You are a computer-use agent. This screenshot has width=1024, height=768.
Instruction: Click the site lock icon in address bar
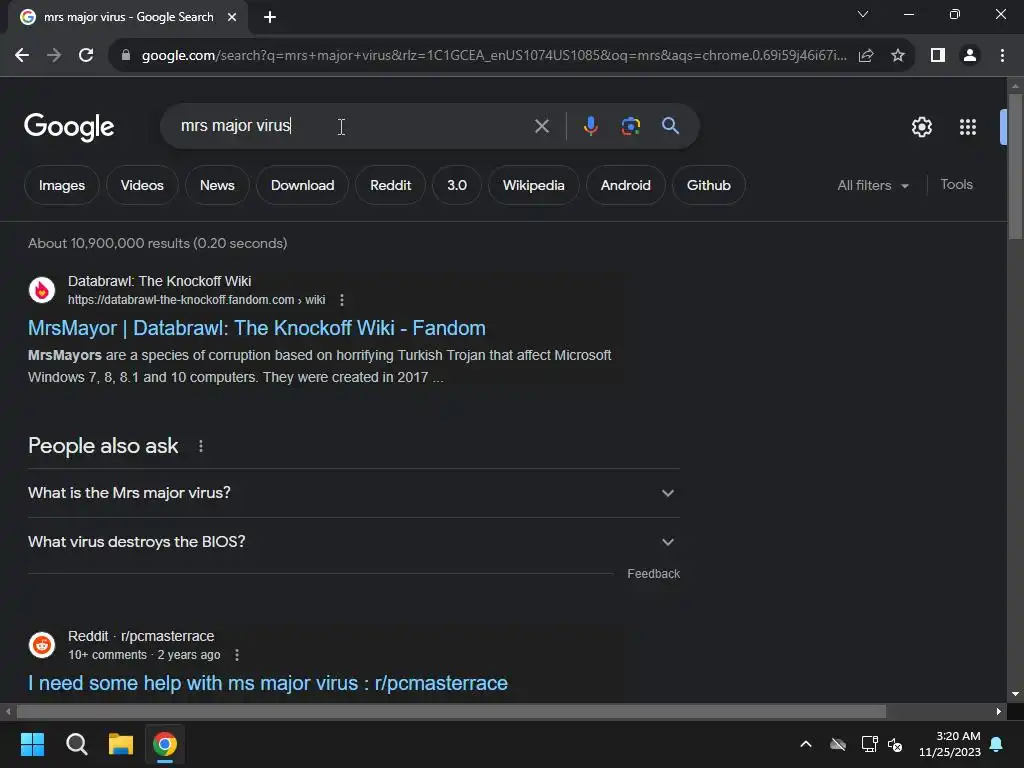click(126, 56)
